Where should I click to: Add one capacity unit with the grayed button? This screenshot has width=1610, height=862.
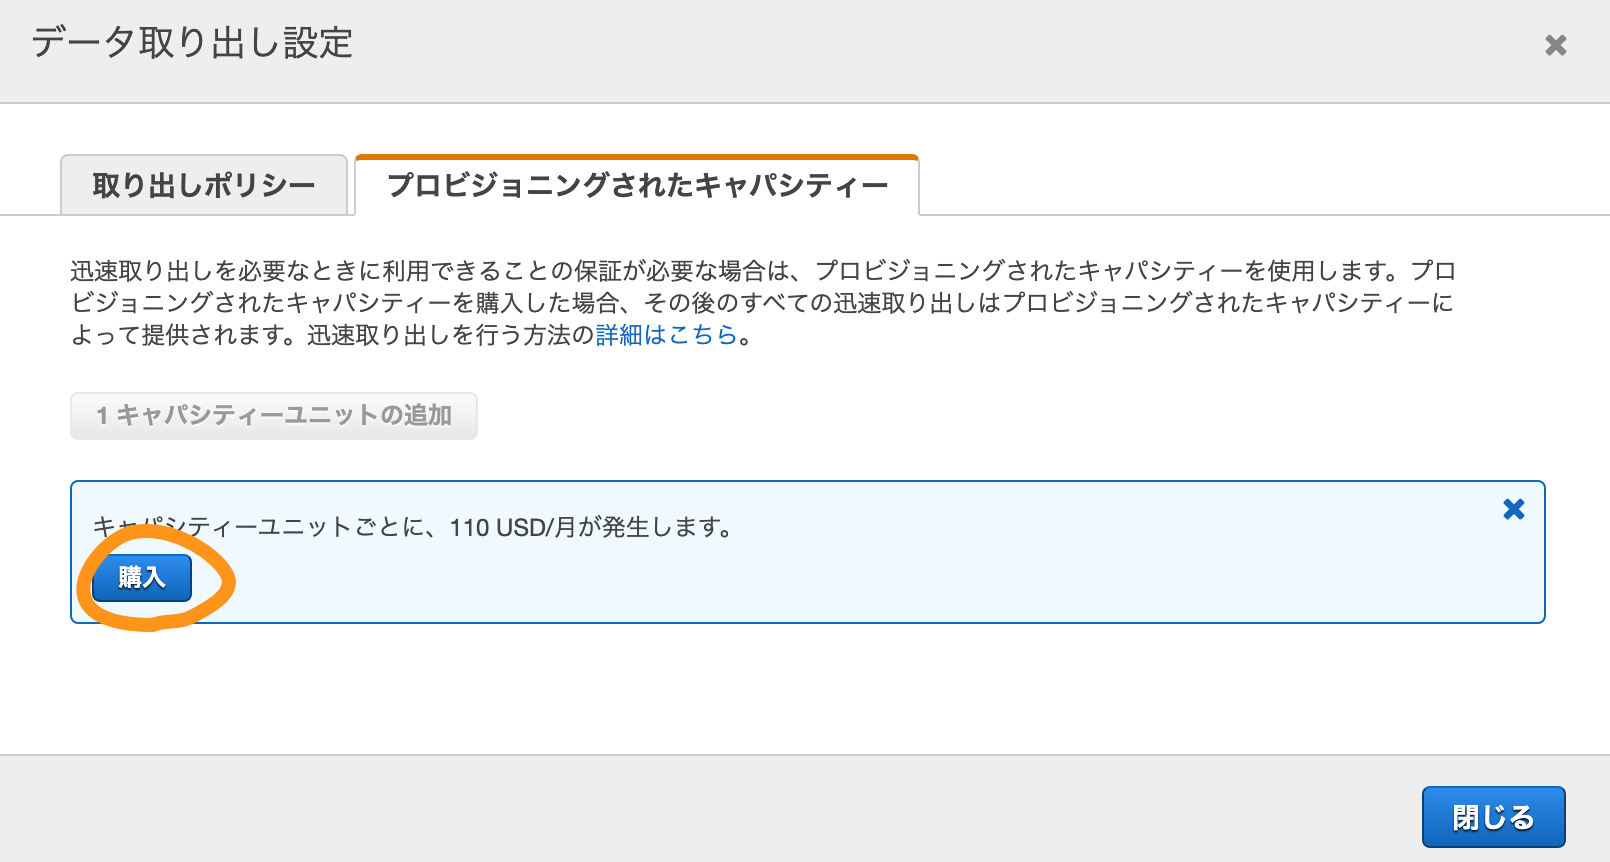(x=274, y=415)
